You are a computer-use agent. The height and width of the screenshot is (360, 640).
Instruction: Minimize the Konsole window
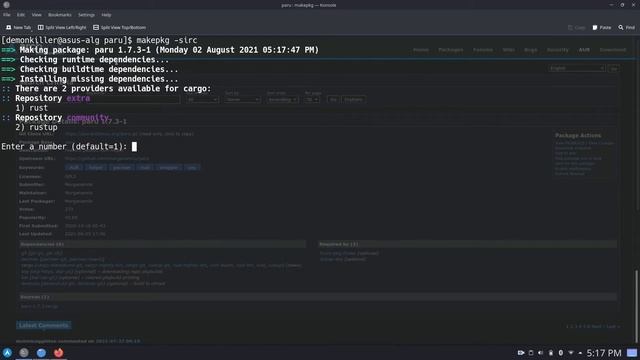click(611, 5)
